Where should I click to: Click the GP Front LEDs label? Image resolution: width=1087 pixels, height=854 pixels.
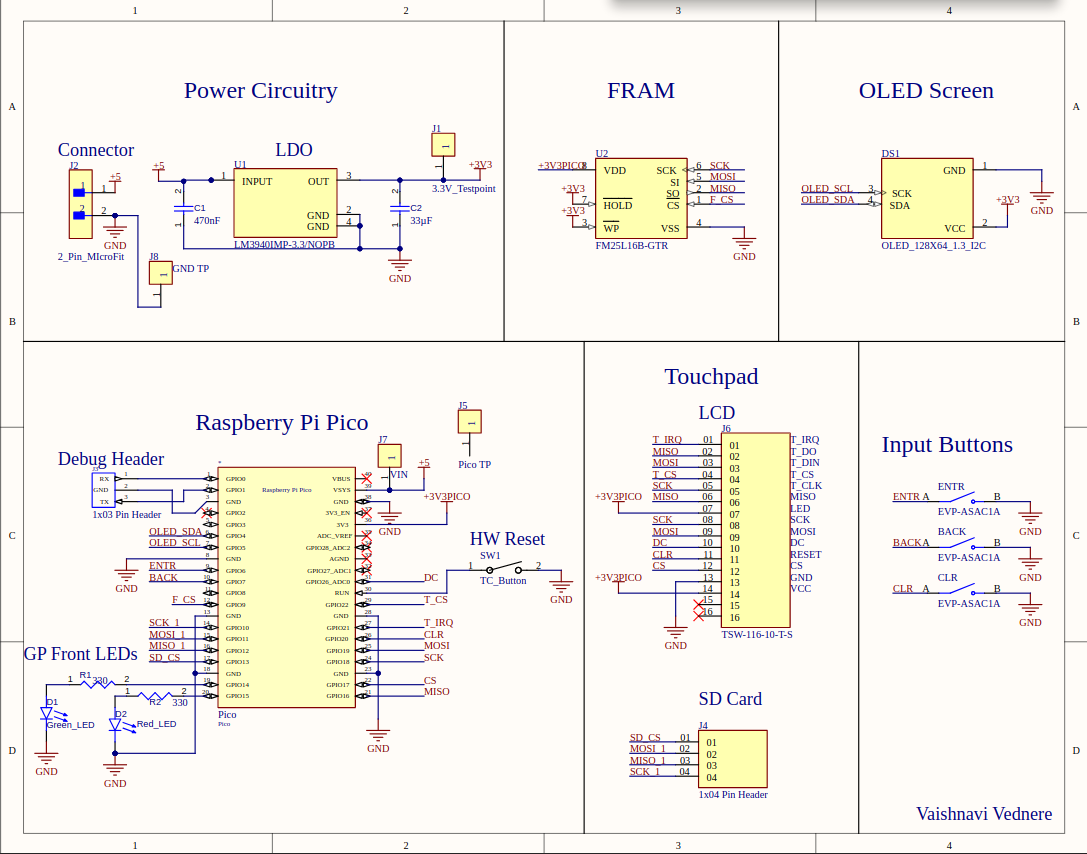click(x=80, y=654)
